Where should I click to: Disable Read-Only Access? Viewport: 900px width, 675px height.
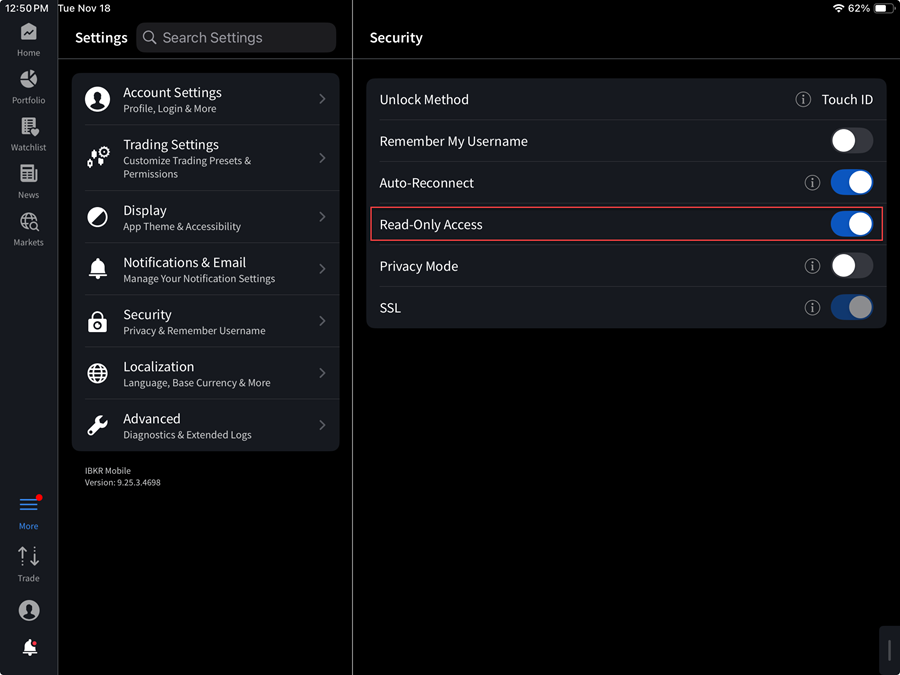point(852,224)
